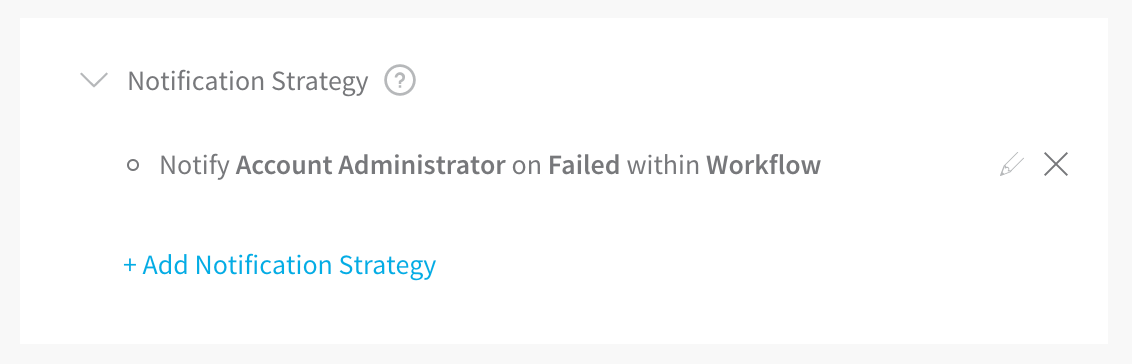
Task: Click the bold Account Administrator text
Action: (370, 165)
